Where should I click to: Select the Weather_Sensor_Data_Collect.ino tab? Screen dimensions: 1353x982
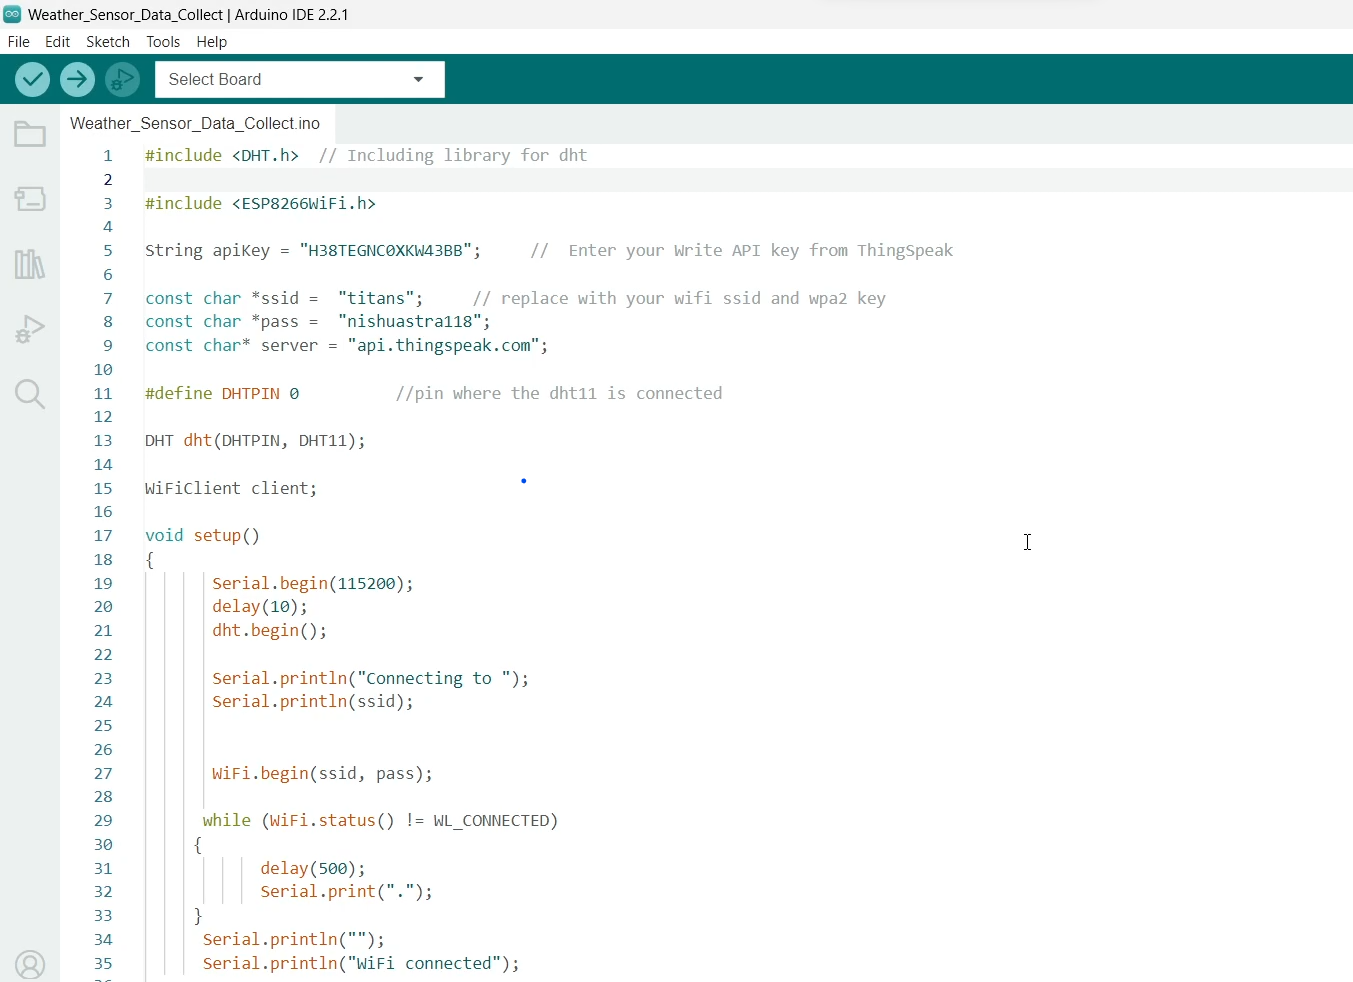[195, 123]
